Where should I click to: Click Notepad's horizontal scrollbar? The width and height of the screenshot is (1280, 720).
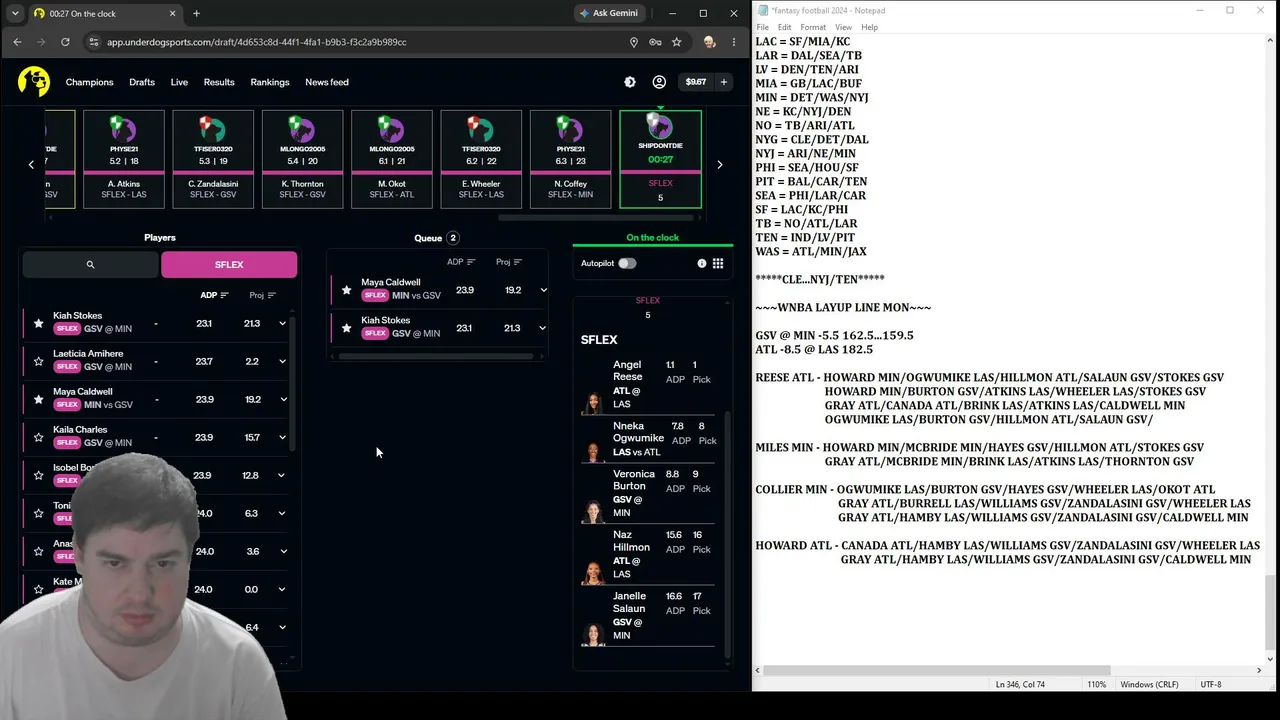(935, 670)
